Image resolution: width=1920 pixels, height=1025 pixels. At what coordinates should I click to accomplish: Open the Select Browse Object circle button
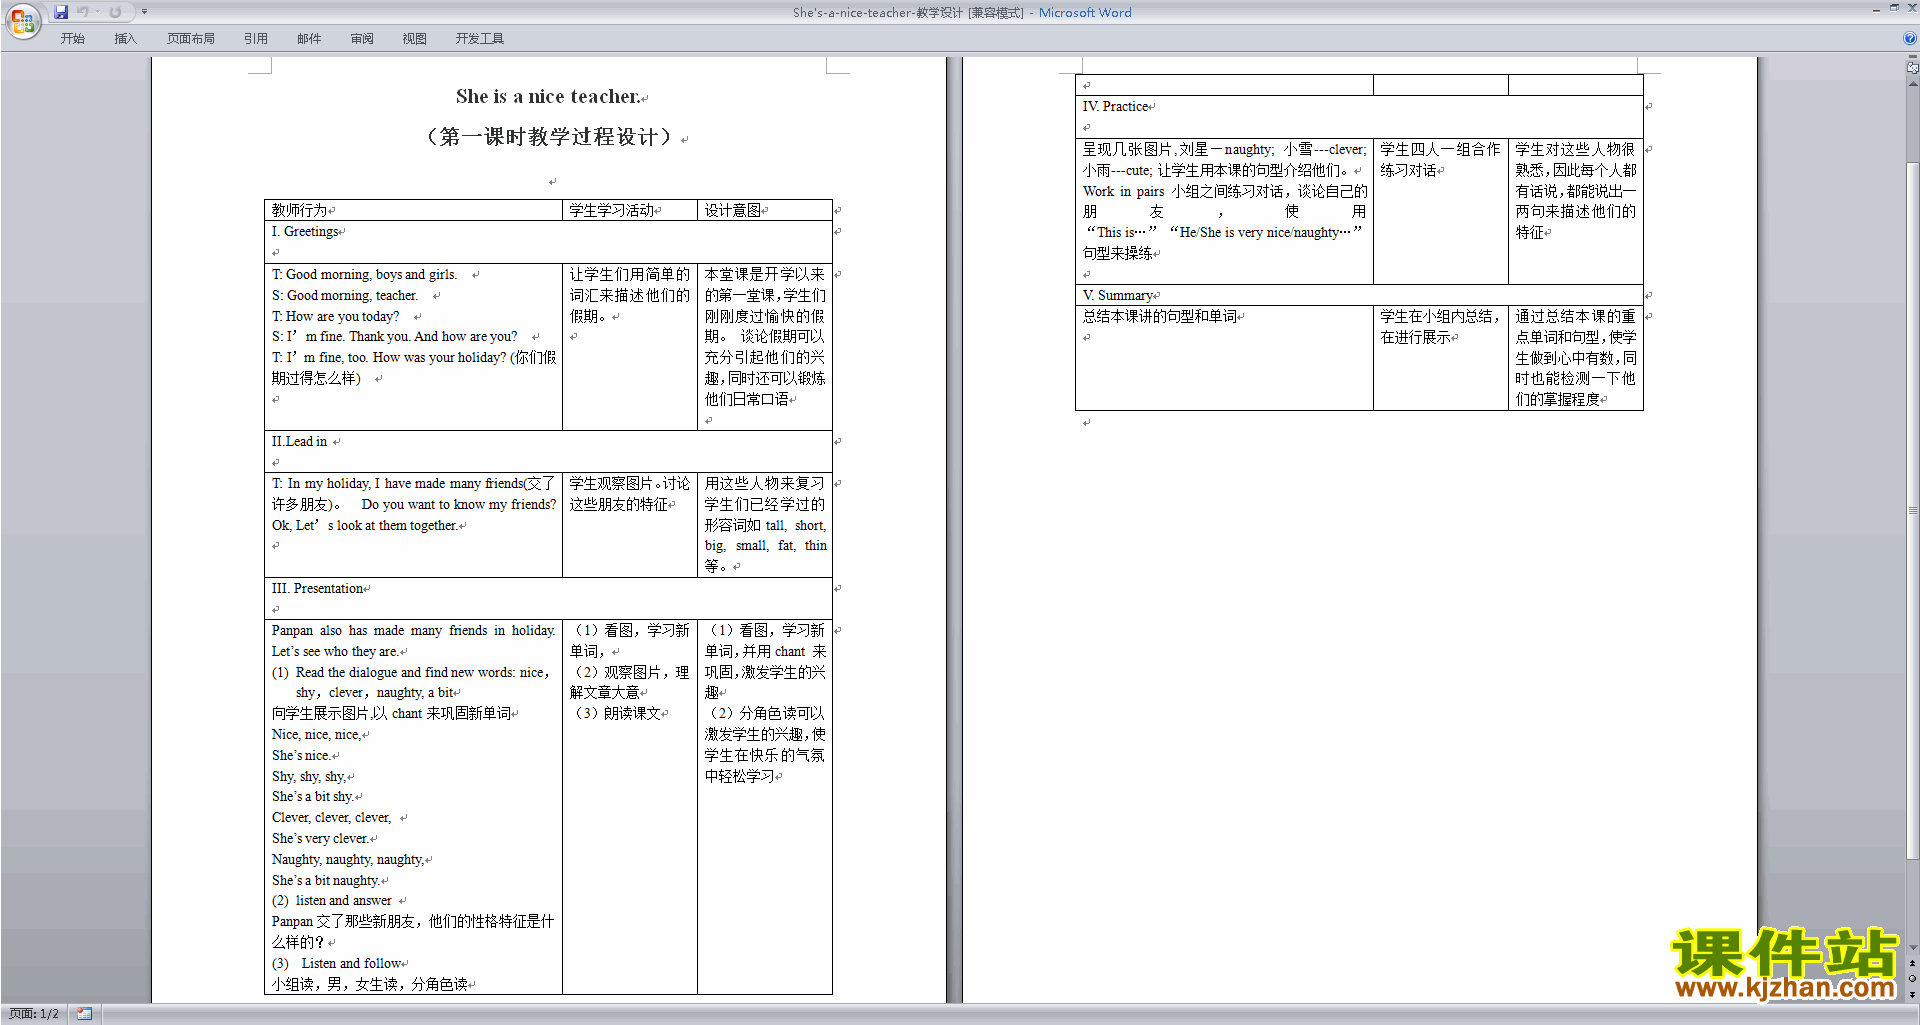(1912, 979)
